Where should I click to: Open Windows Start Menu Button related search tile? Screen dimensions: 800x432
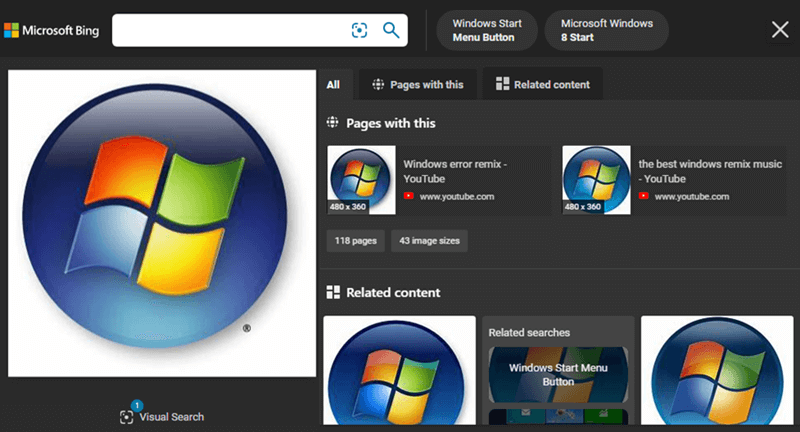click(x=558, y=374)
